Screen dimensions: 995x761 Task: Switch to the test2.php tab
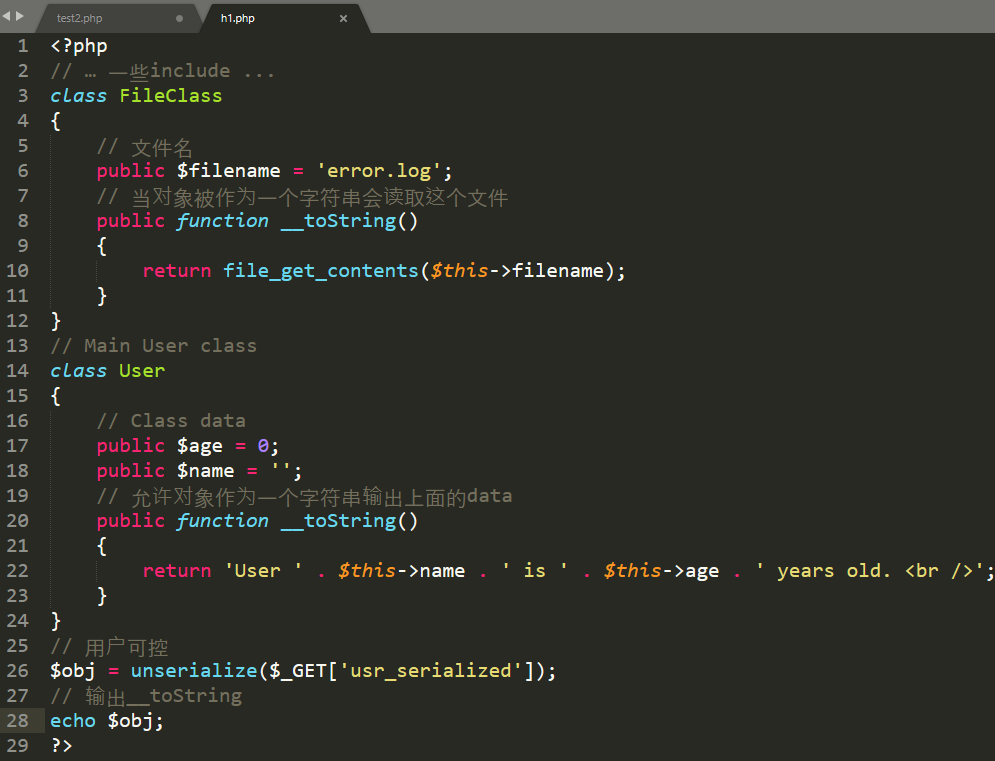coord(80,18)
